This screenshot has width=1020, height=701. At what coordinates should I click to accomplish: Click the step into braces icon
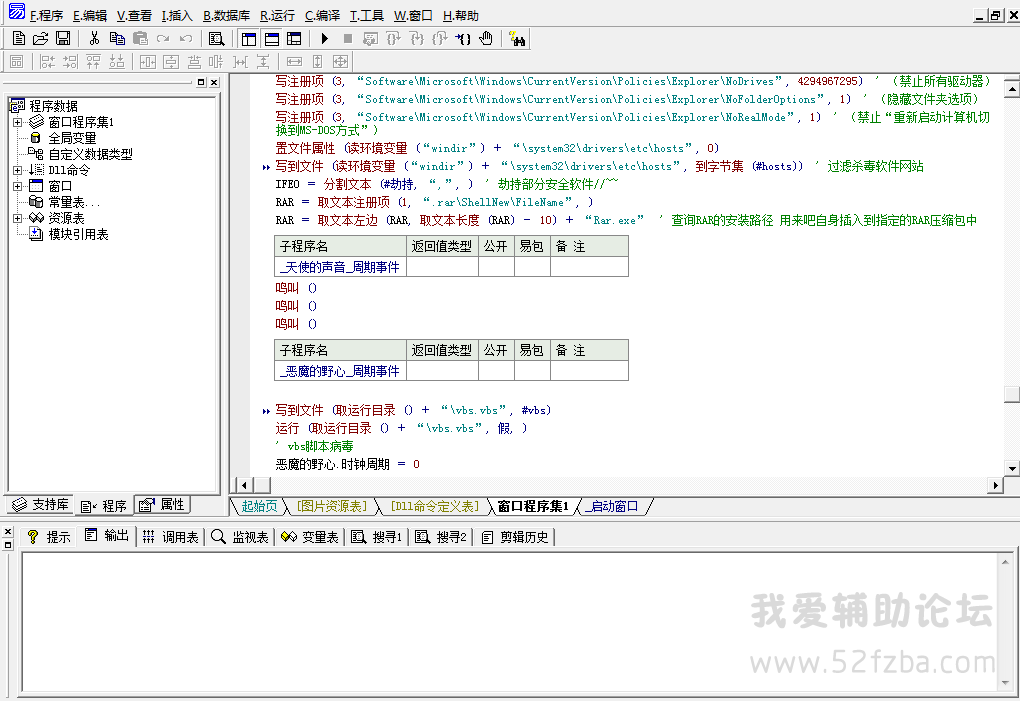[x=416, y=39]
